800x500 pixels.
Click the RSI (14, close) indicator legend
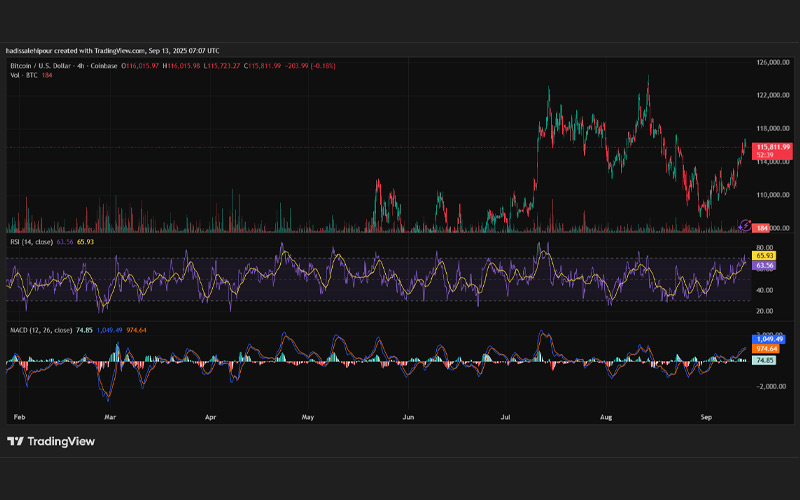[x=32, y=242]
